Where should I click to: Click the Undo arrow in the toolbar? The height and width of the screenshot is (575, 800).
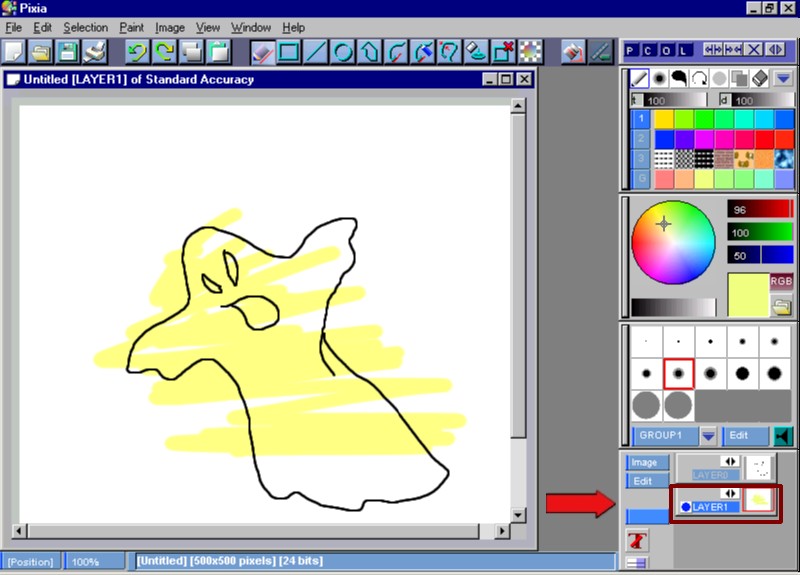(138, 51)
